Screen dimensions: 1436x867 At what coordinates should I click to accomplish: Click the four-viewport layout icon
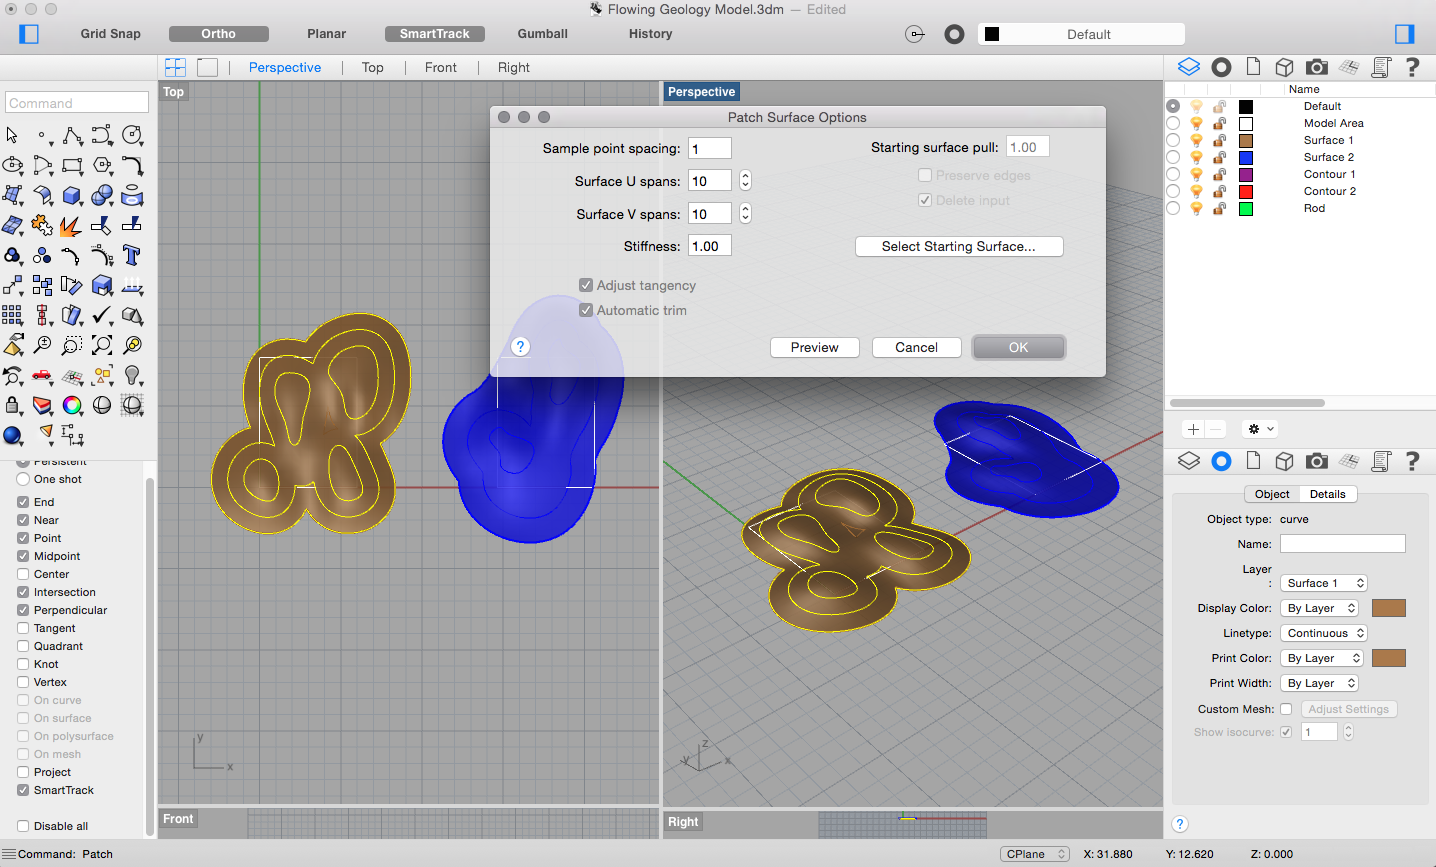pyautogui.click(x=175, y=67)
